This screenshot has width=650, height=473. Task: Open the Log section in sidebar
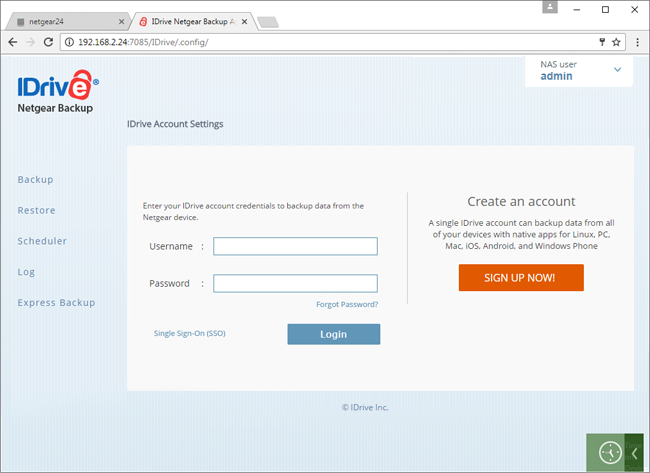click(26, 272)
